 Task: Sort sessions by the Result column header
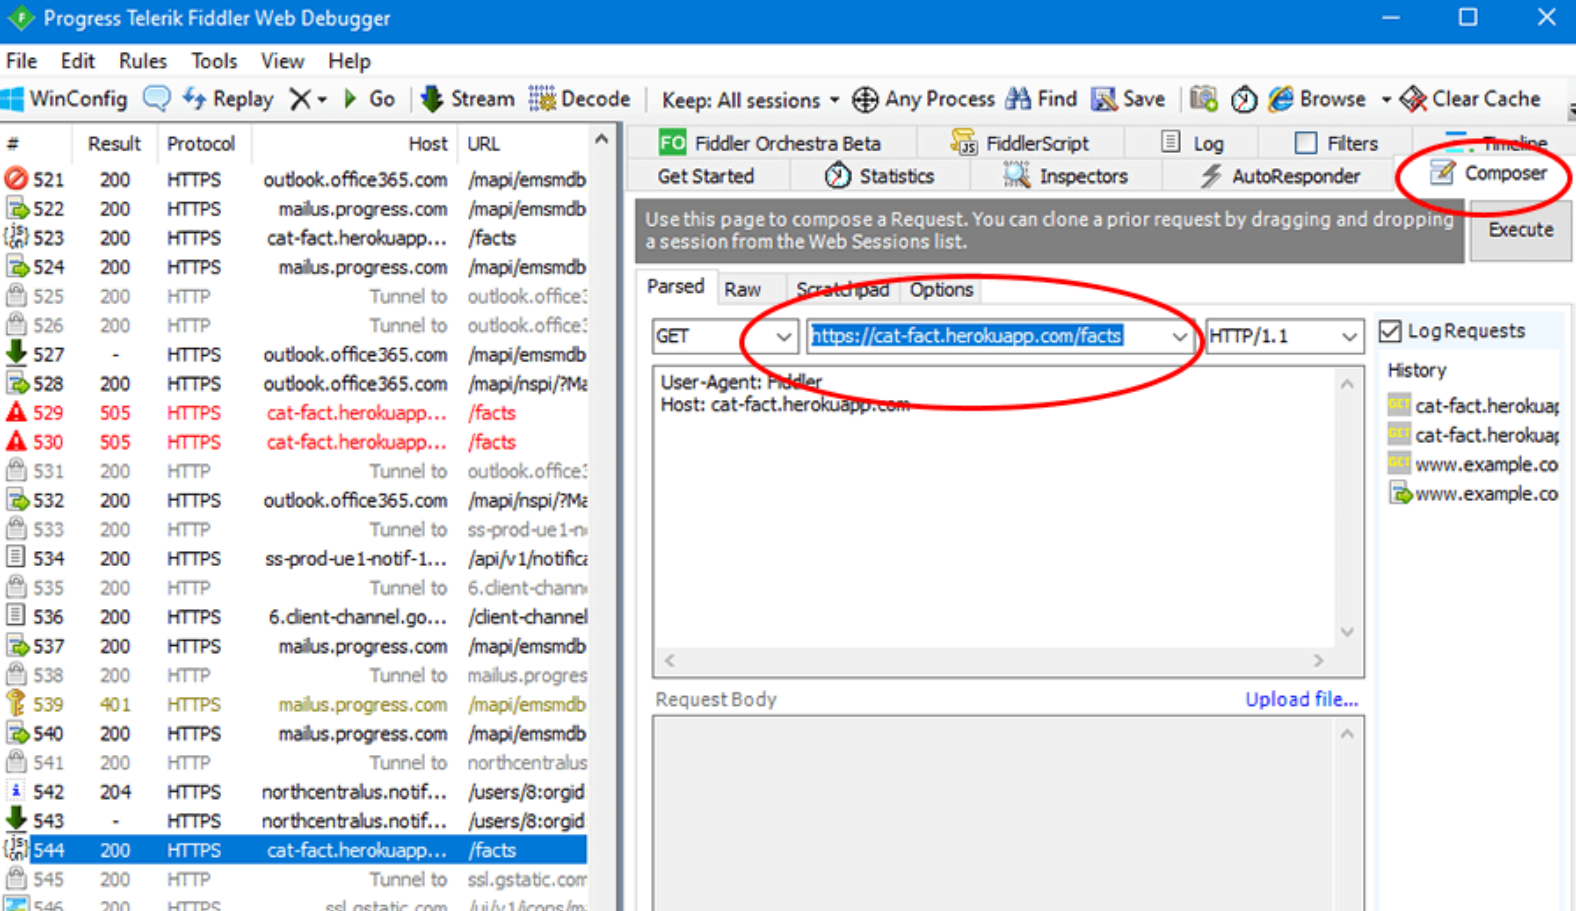[x=114, y=144]
